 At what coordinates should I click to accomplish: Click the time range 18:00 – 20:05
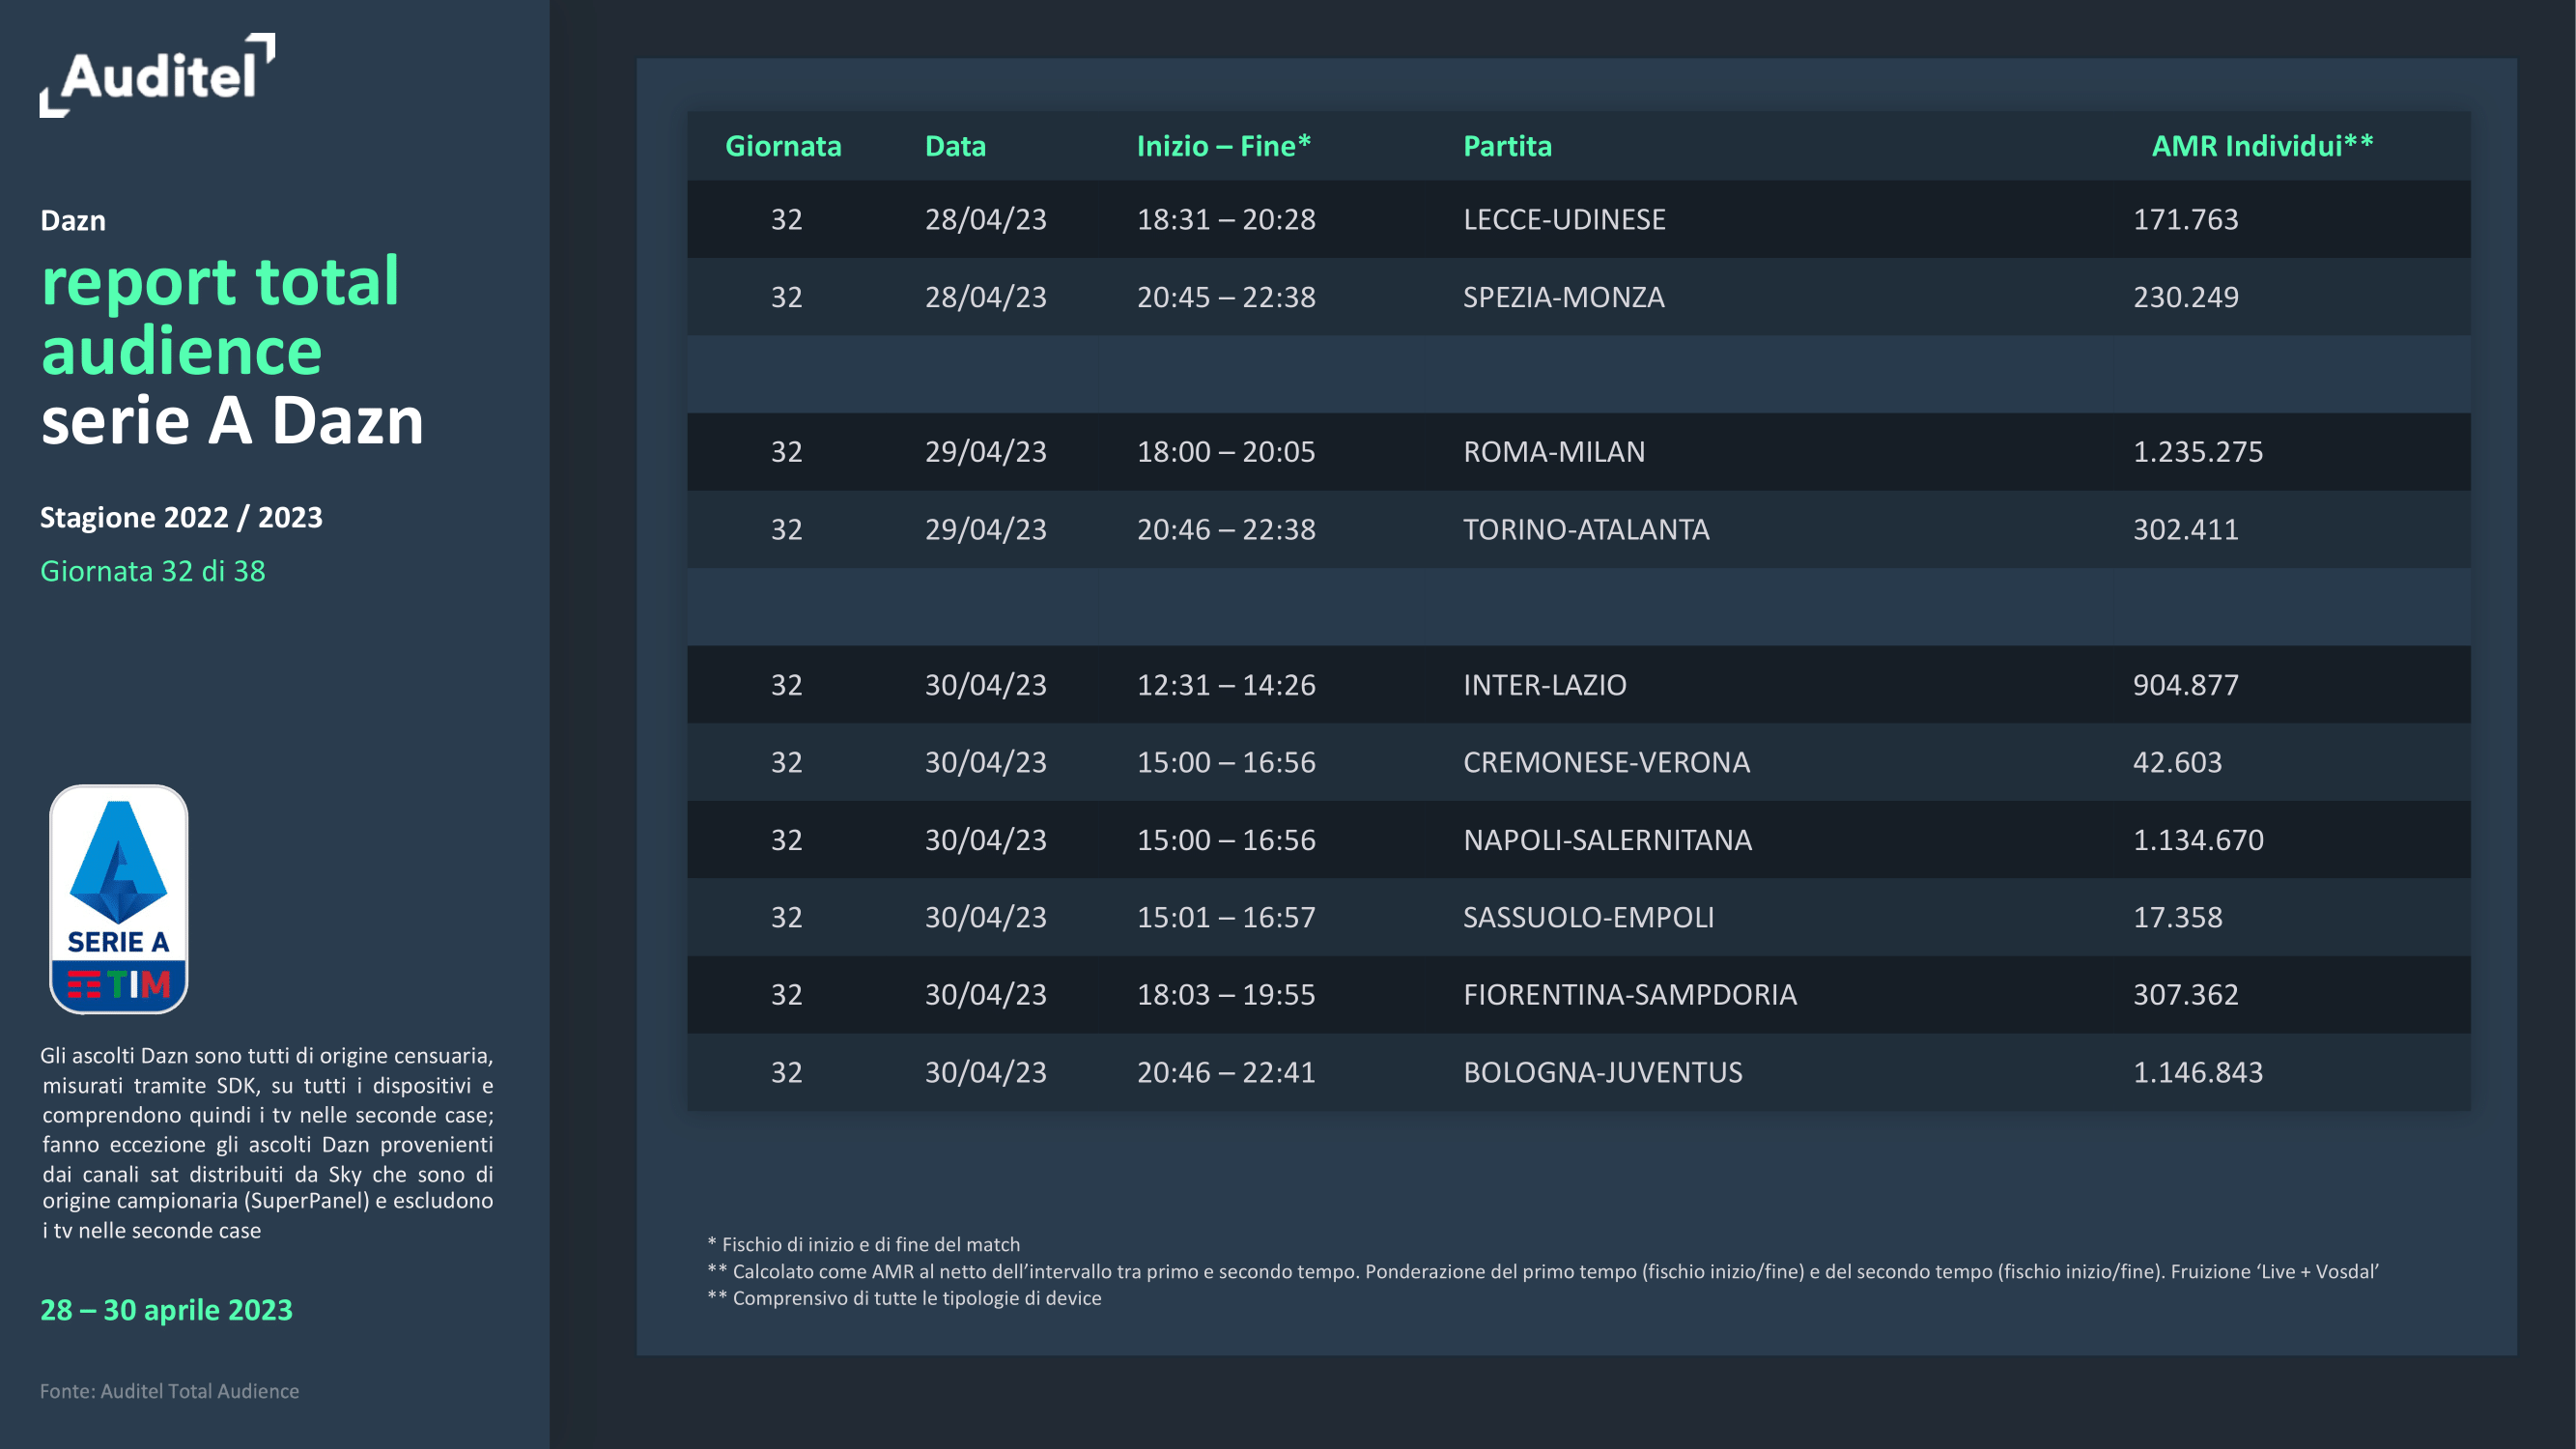tap(1226, 452)
